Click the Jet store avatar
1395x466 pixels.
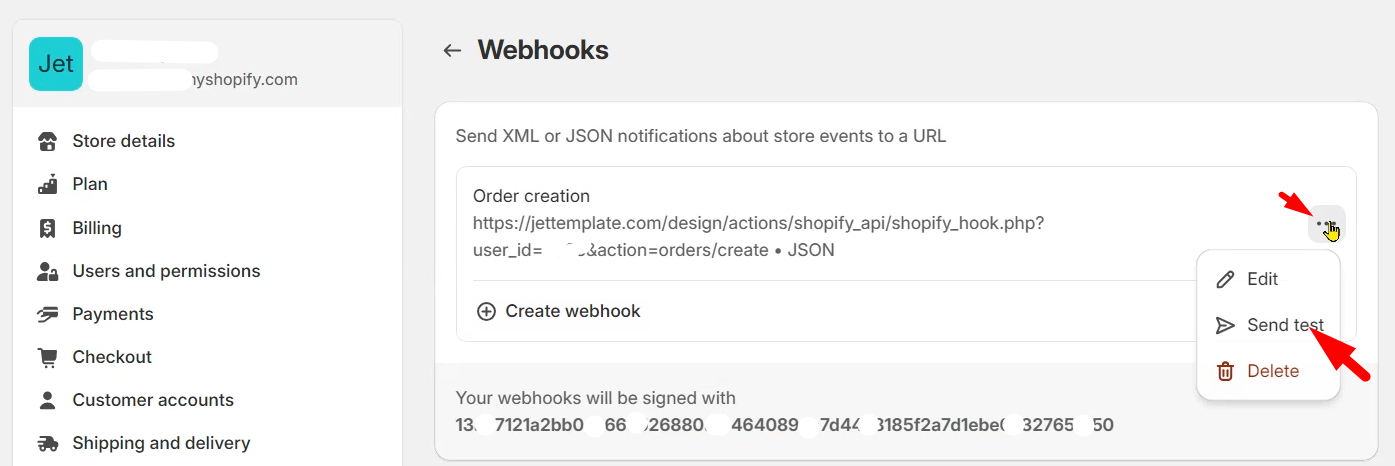click(56, 64)
